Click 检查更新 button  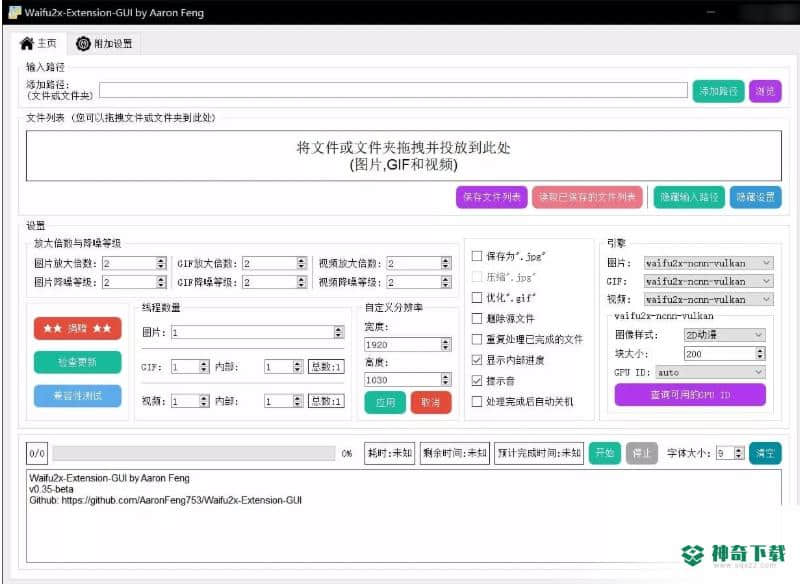78,362
